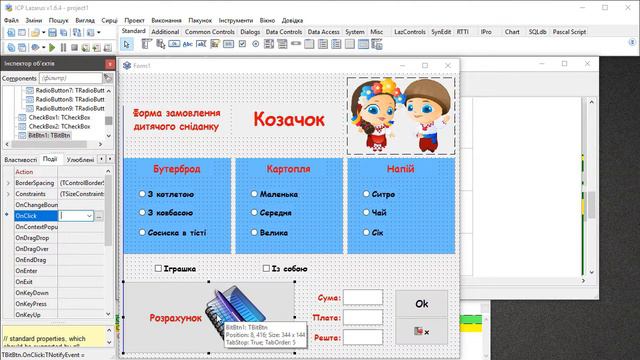
Task: Check the 'Із собою' checkbox
Action: 266,269
